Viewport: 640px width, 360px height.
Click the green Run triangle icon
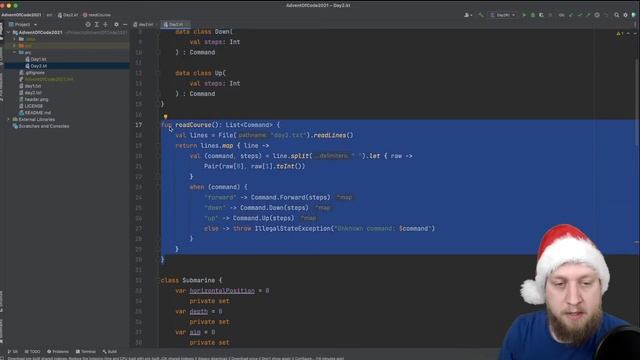[524, 15]
